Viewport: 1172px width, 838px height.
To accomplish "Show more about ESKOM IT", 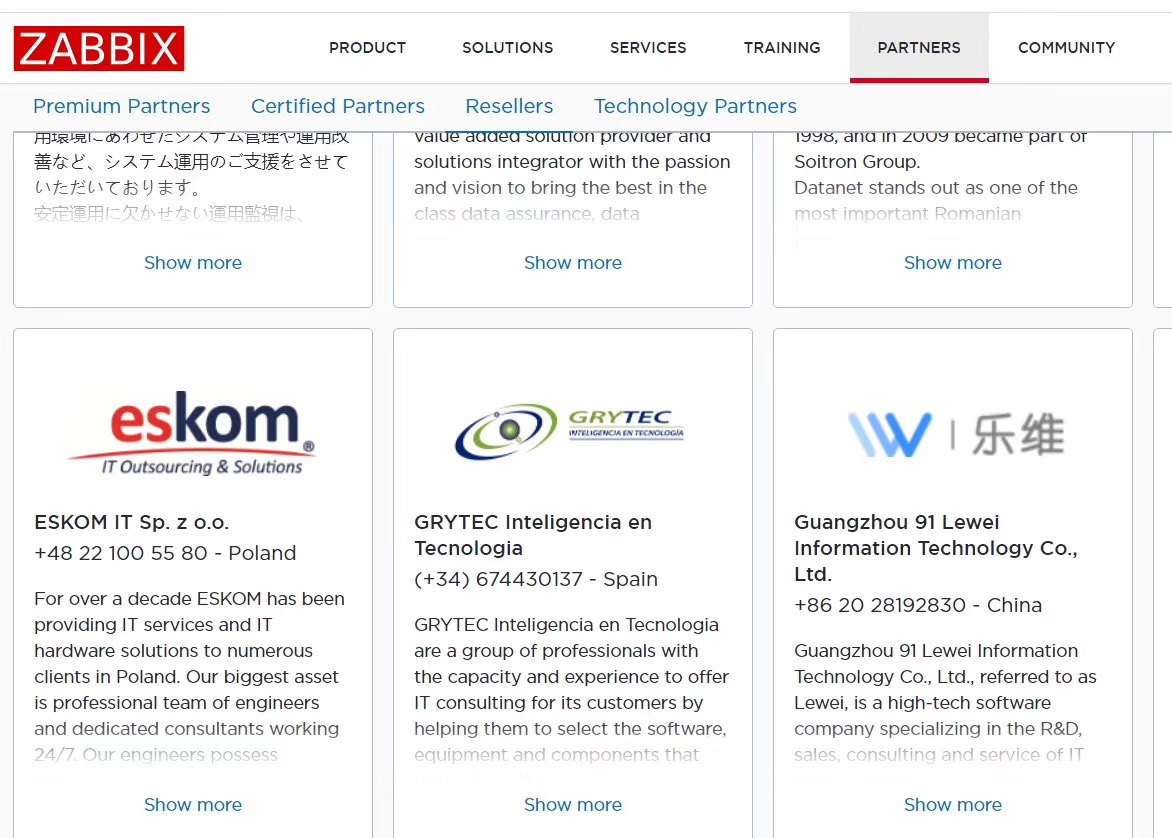I will coord(193,804).
